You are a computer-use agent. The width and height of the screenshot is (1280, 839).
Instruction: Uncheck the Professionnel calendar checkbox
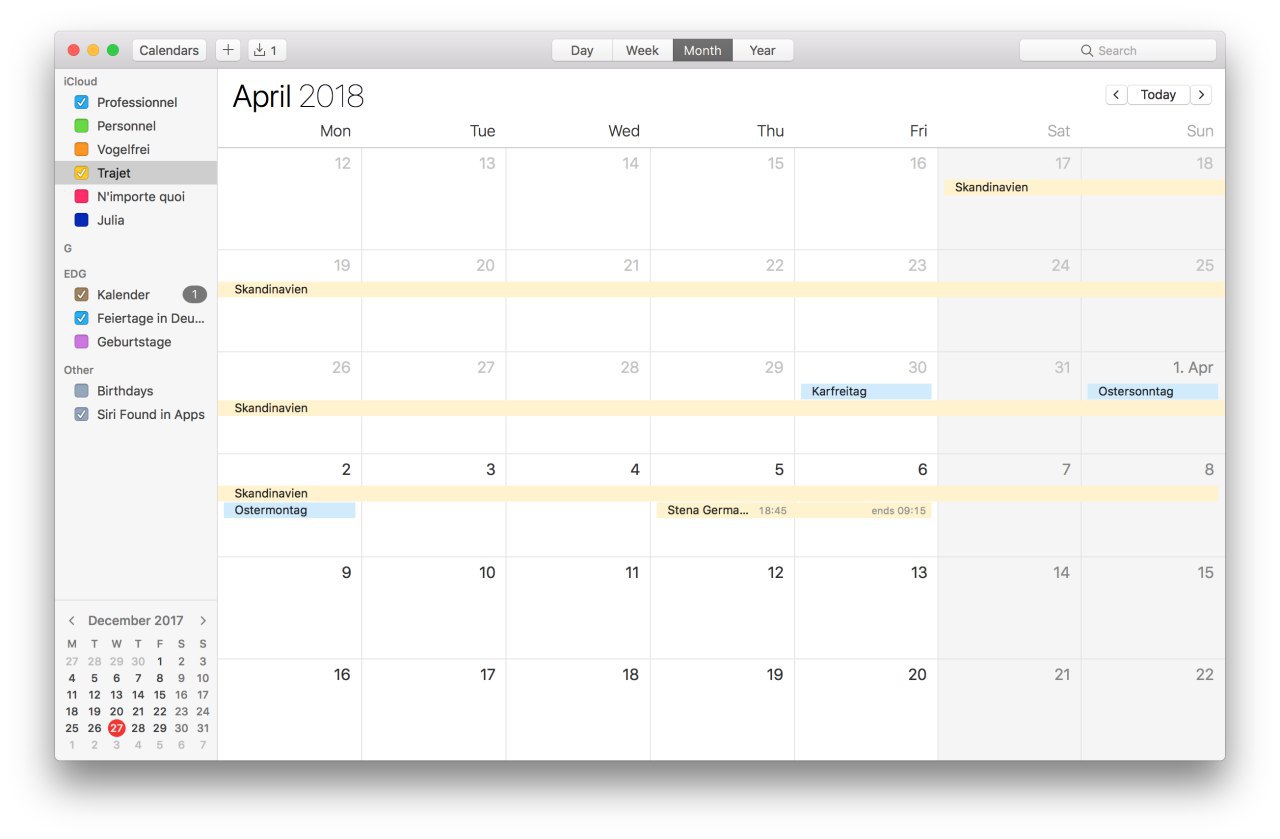82,102
